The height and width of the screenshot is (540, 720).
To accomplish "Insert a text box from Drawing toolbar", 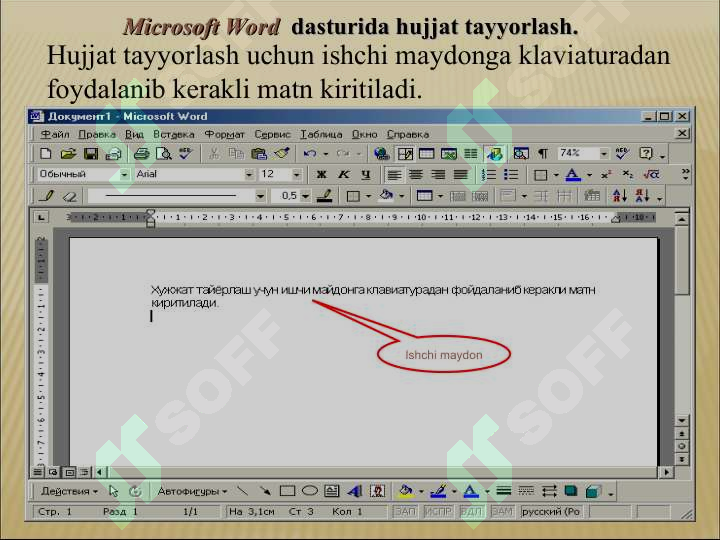I will (332, 491).
